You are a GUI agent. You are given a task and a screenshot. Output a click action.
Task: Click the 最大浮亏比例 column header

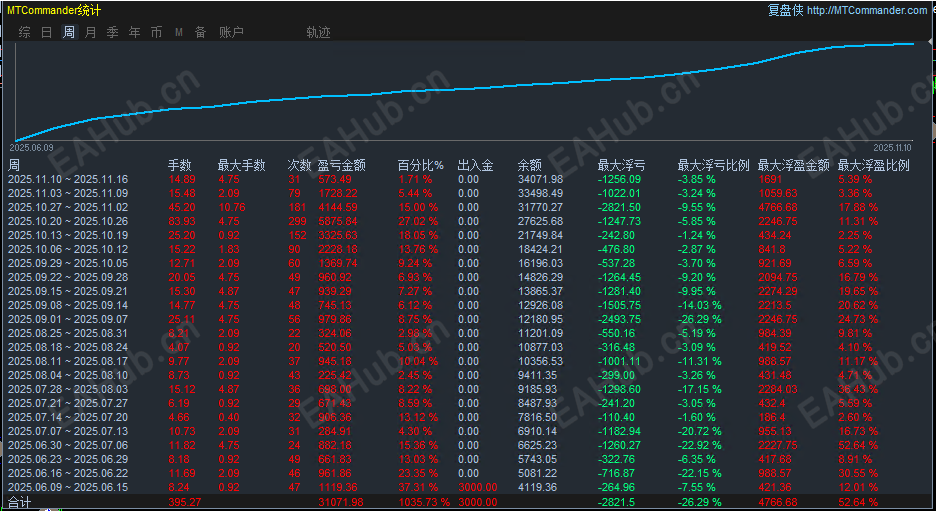pyautogui.click(x=713, y=165)
